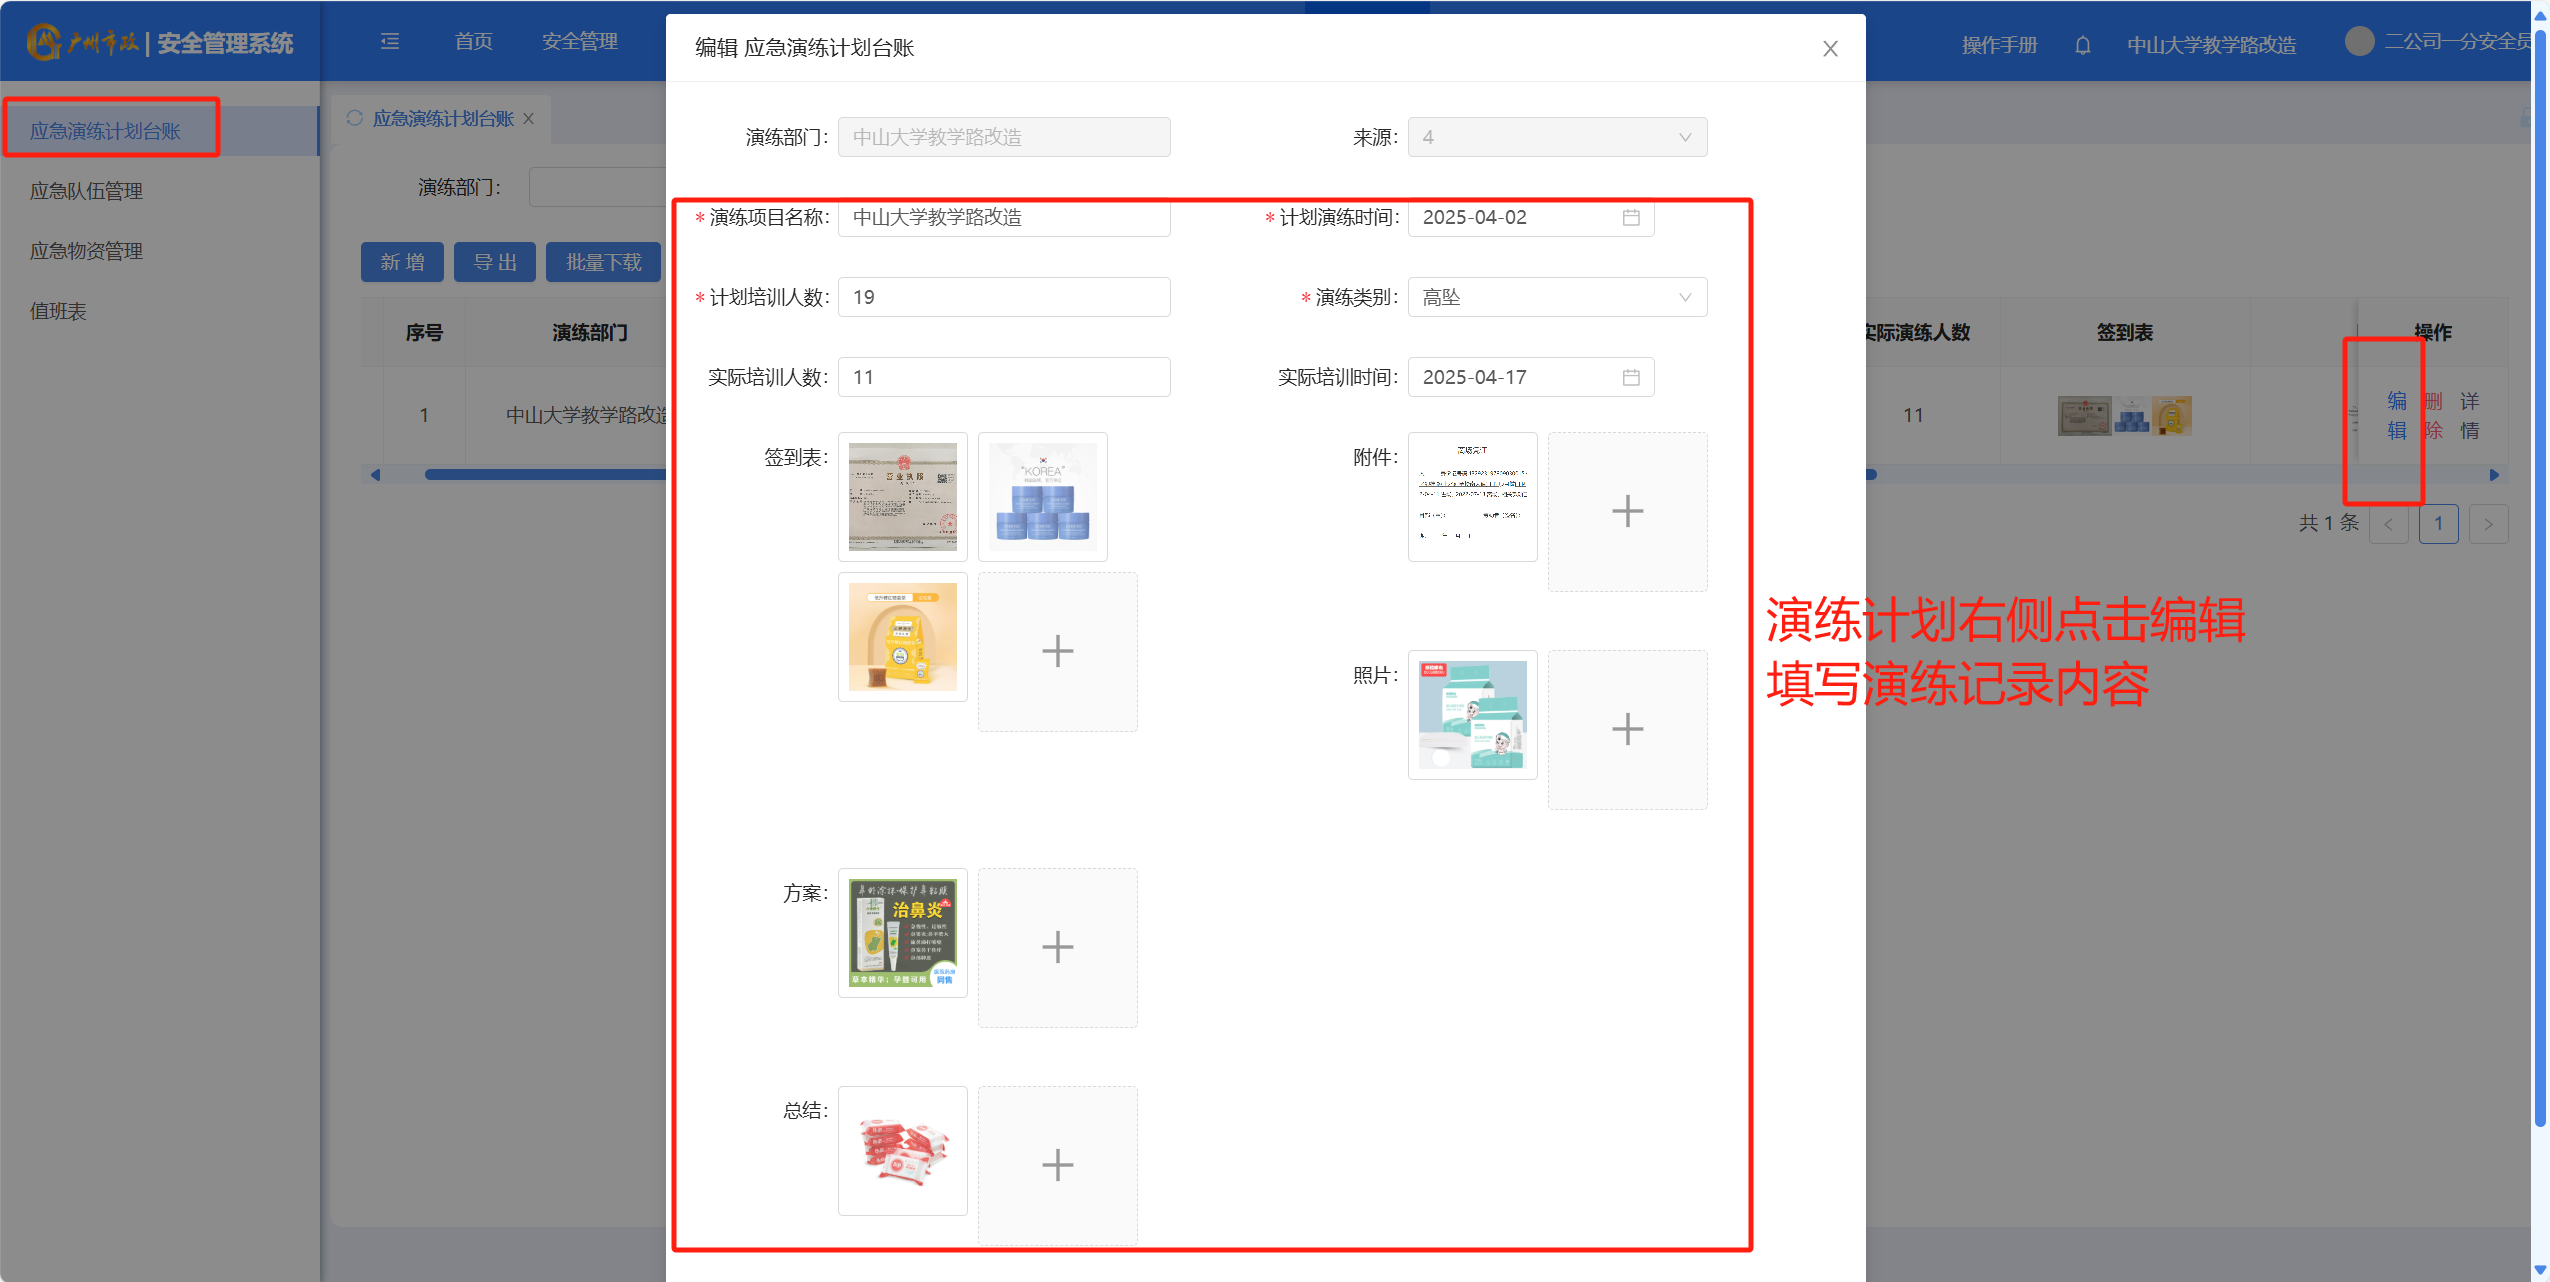The width and height of the screenshot is (2550, 1282).
Task: Click the plus box to add 签到表 image
Action: [1057, 651]
